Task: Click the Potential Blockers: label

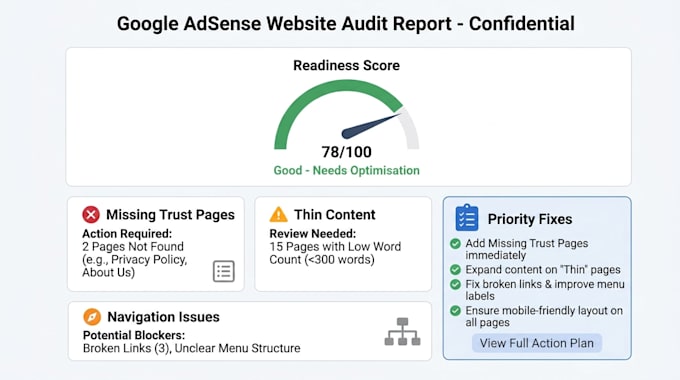Action: coord(134,335)
